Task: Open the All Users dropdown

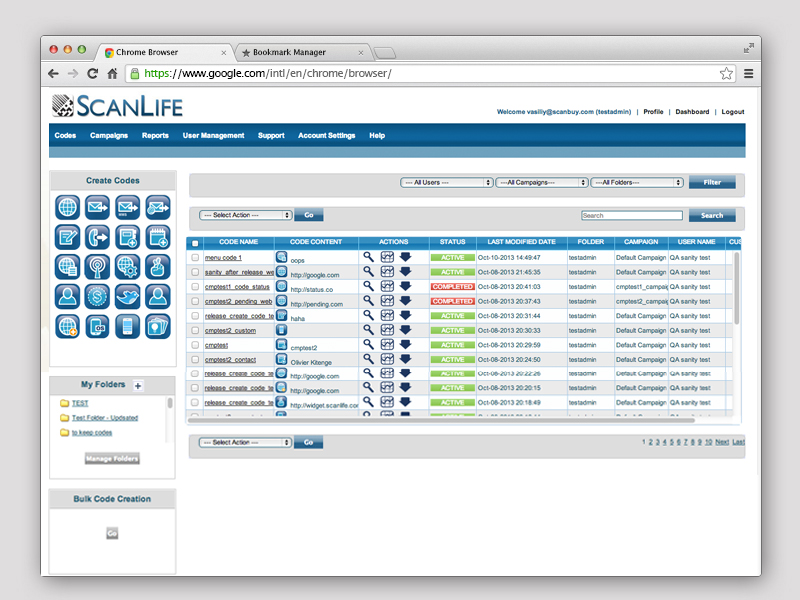Action: point(446,183)
